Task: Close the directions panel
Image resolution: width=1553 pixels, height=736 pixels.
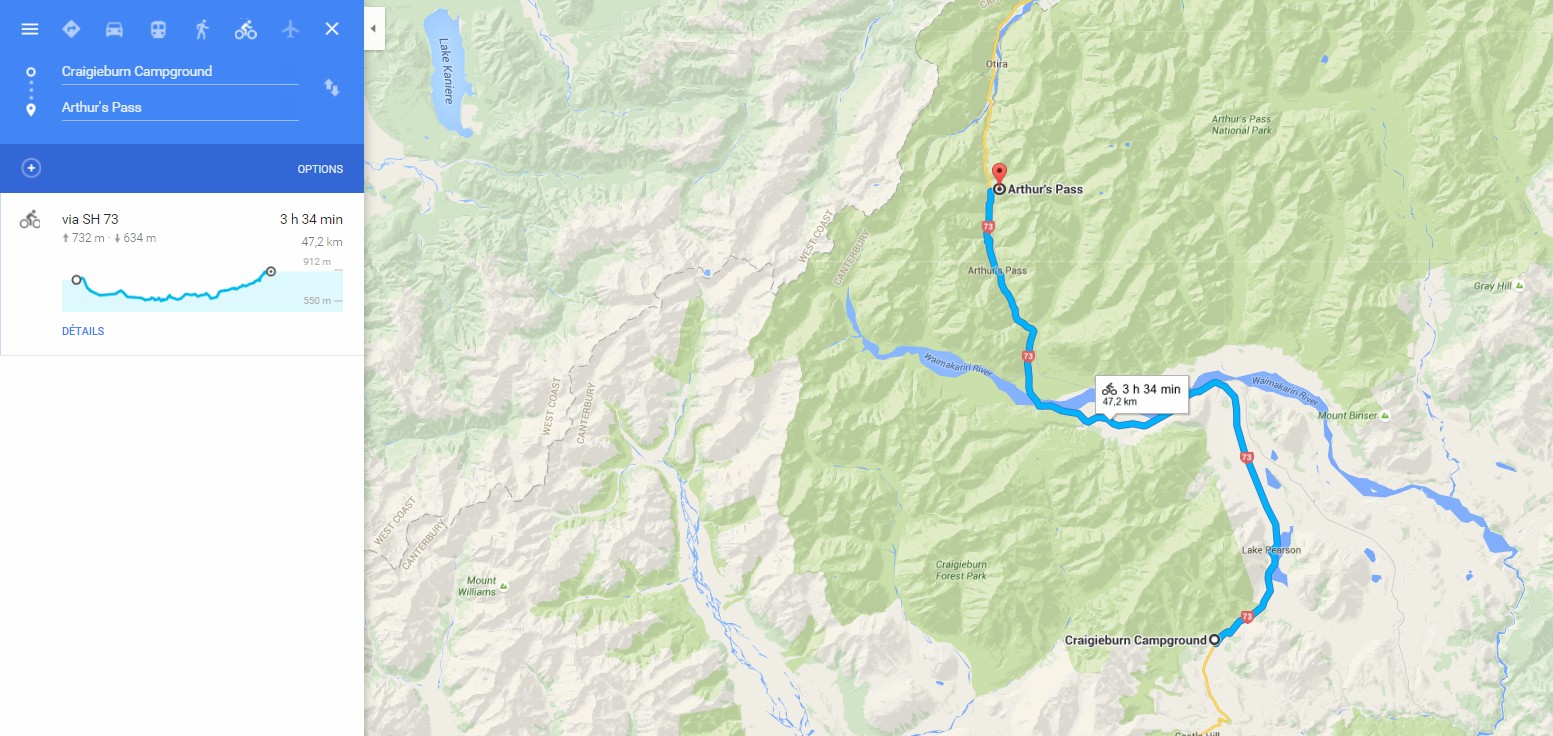Action: pos(332,29)
